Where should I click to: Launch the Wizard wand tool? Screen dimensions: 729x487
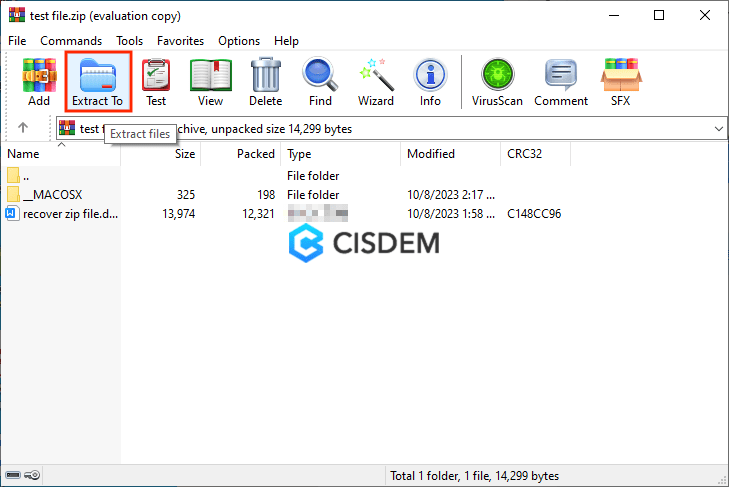tap(376, 82)
